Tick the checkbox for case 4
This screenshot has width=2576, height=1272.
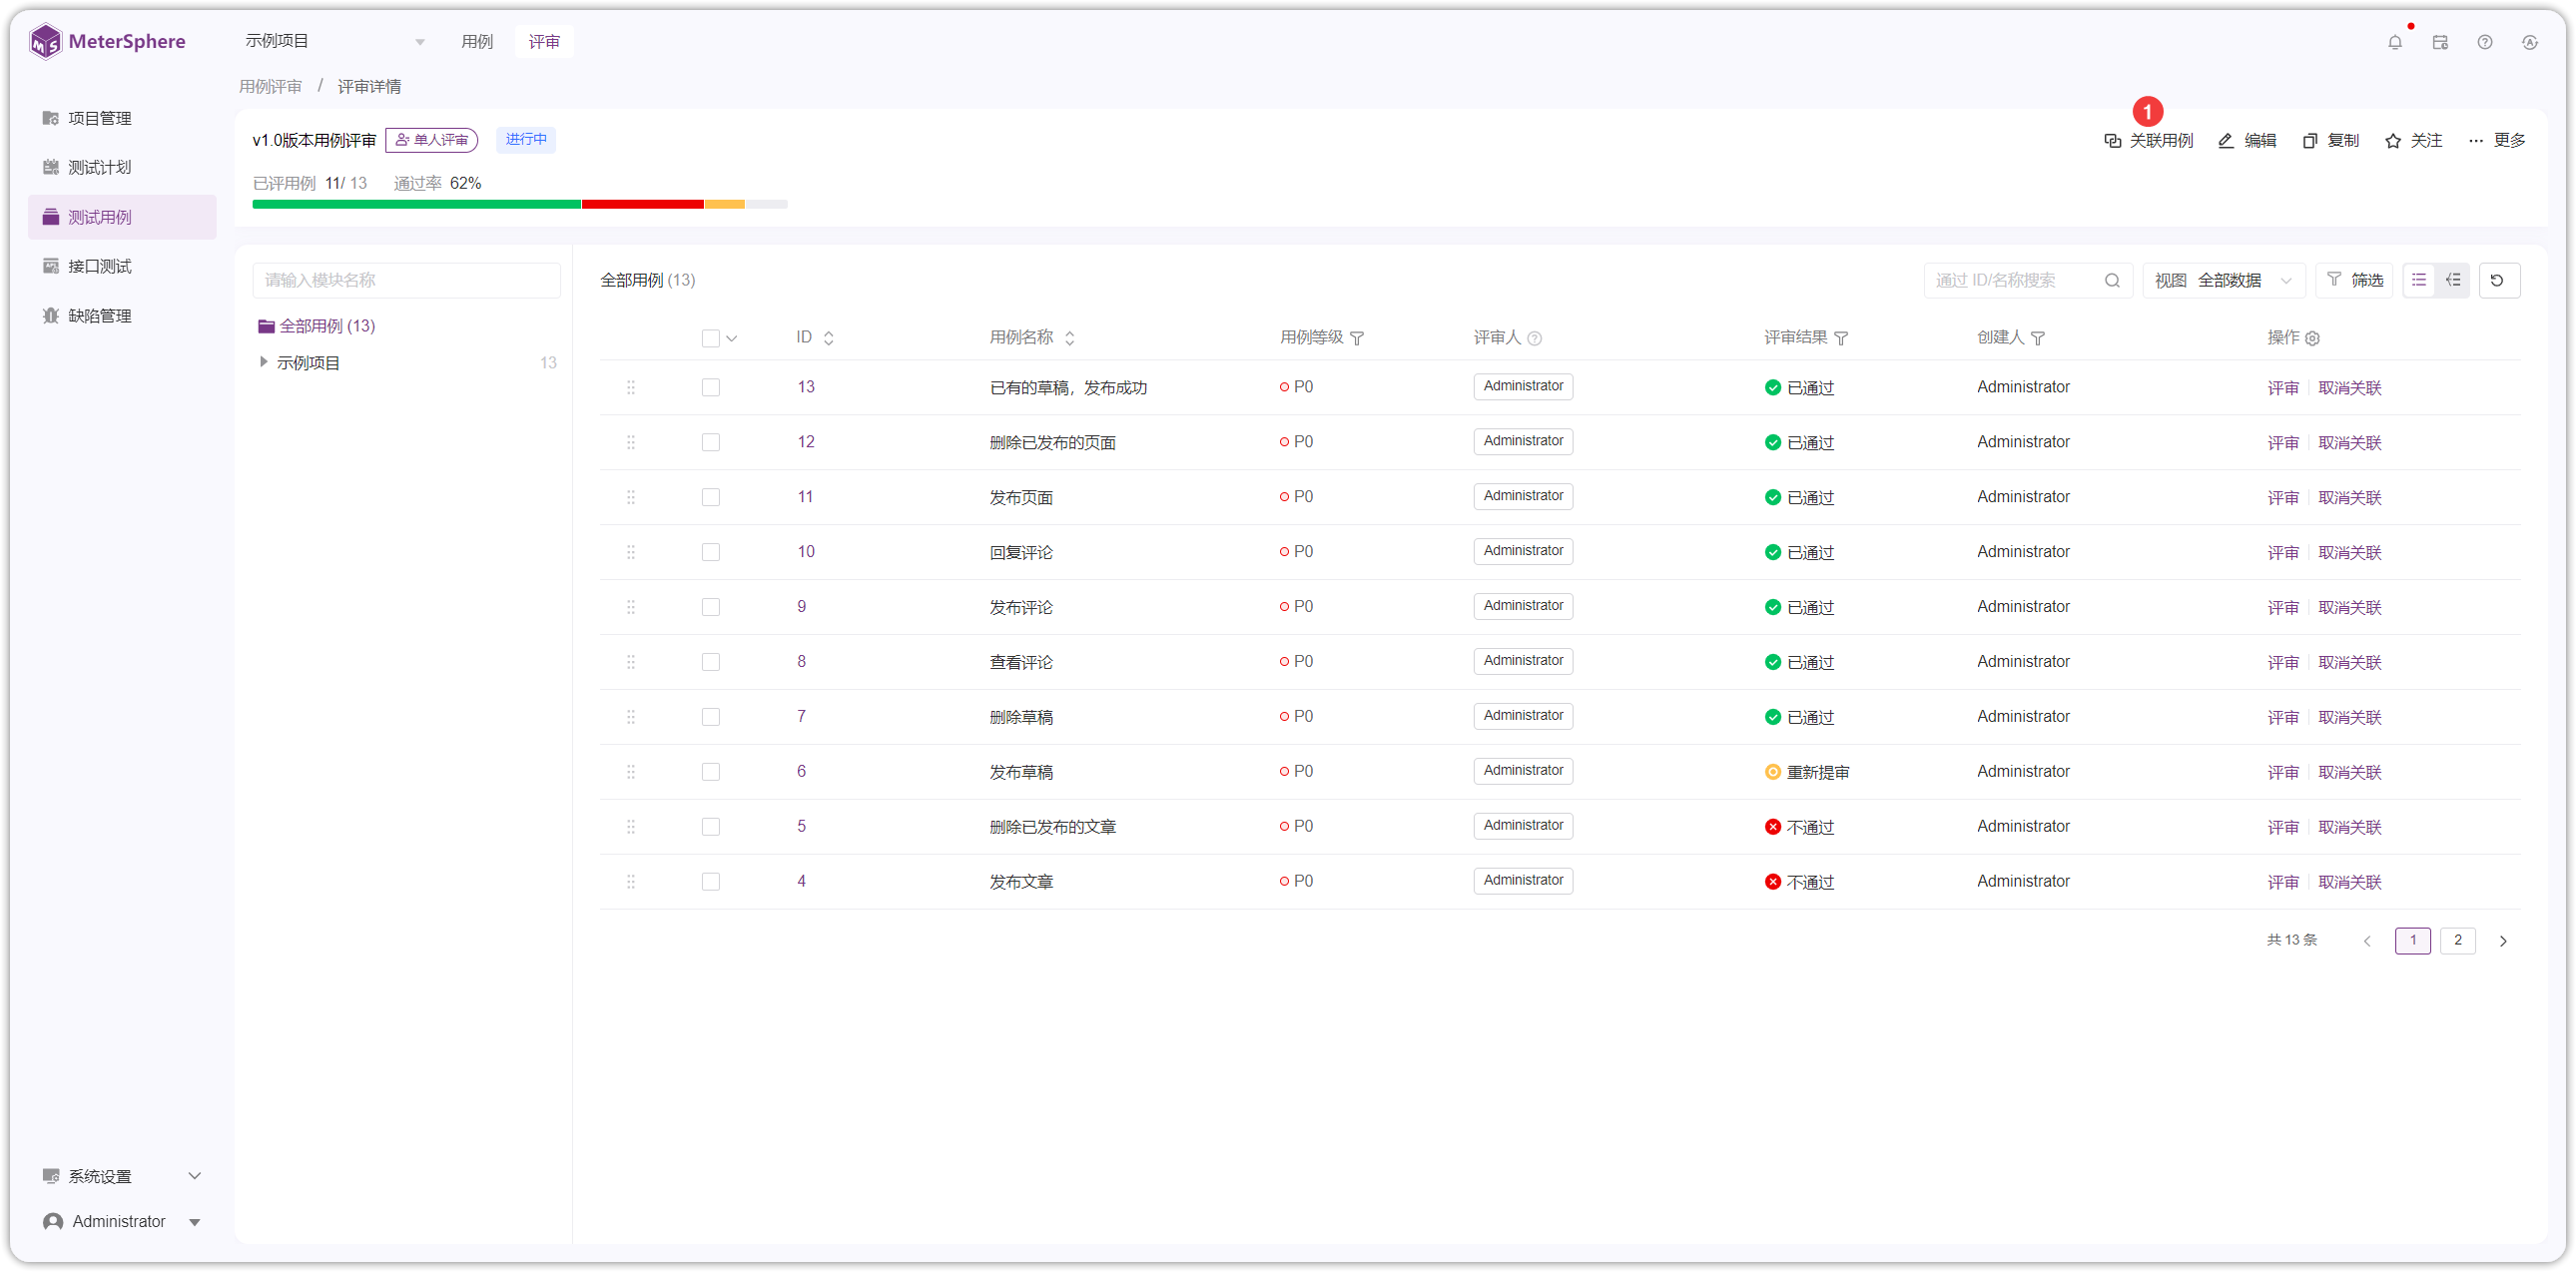[711, 882]
